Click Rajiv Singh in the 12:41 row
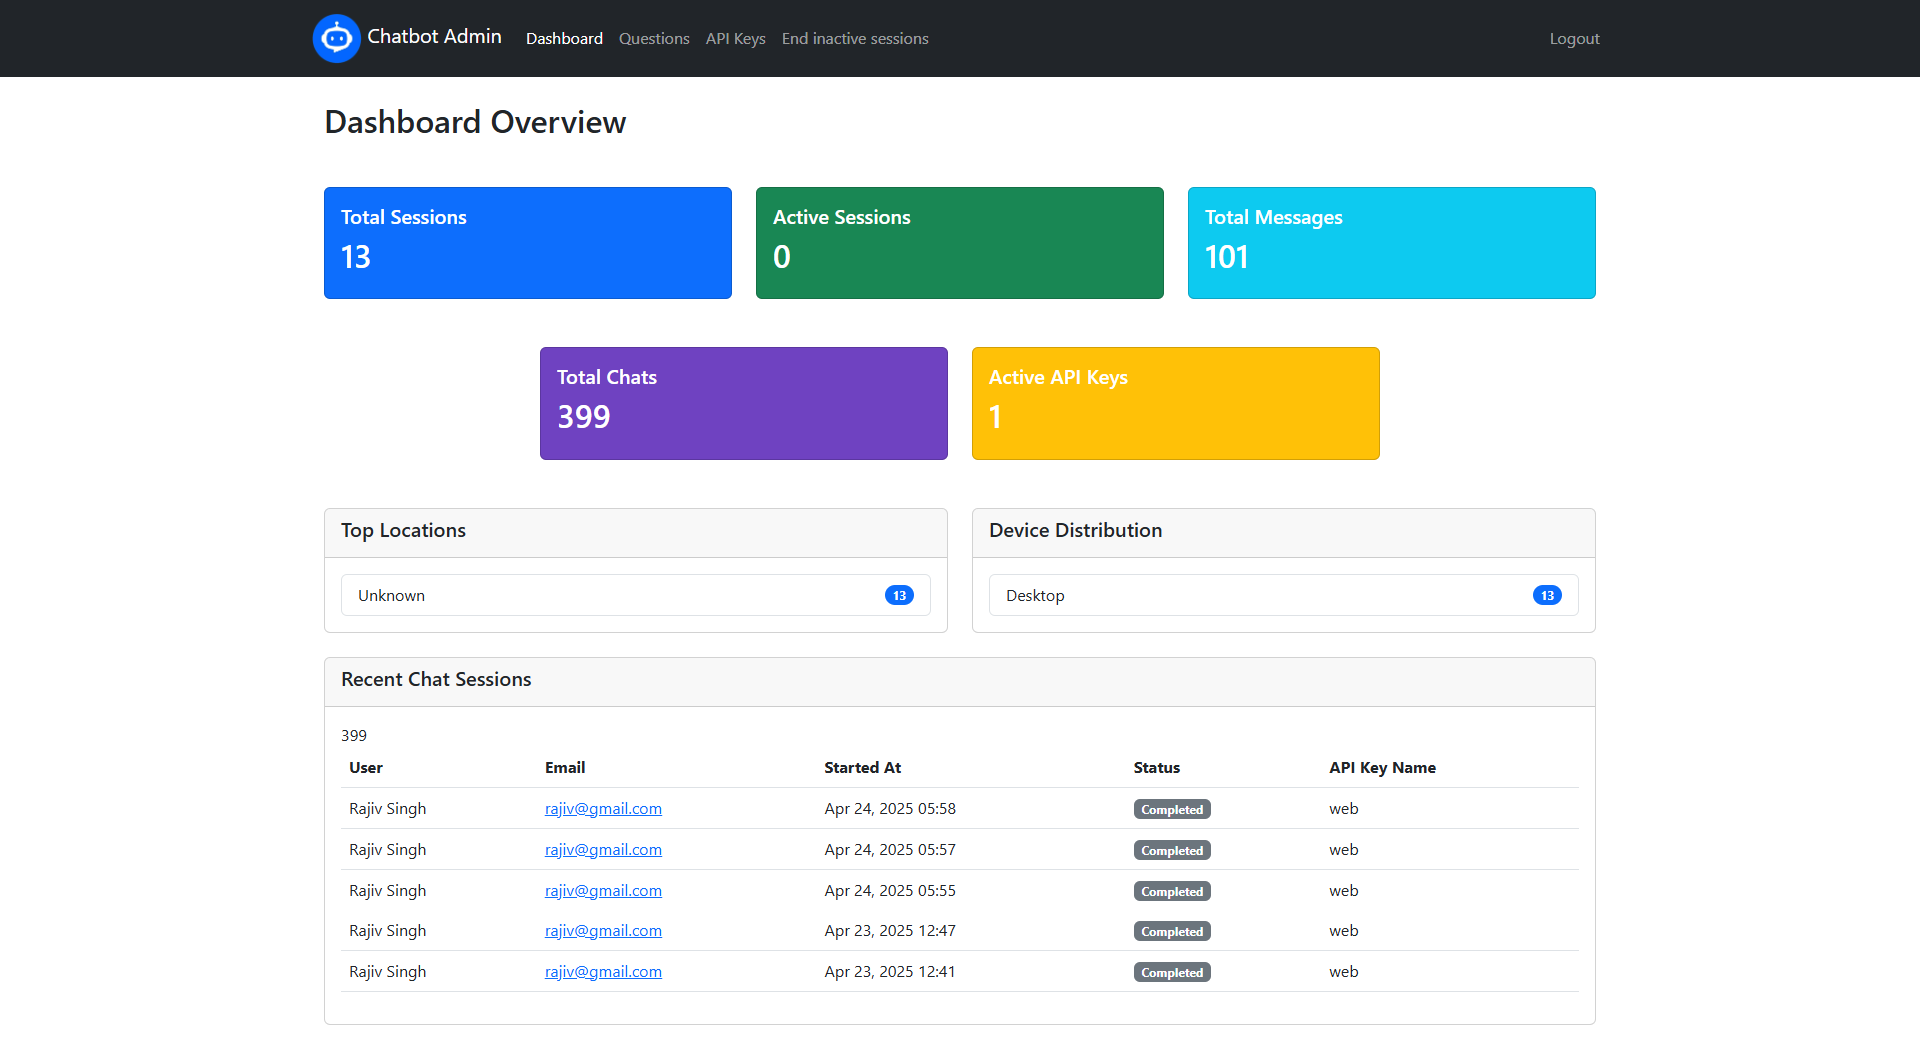This screenshot has width=1920, height=1049. [x=387, y=971]
